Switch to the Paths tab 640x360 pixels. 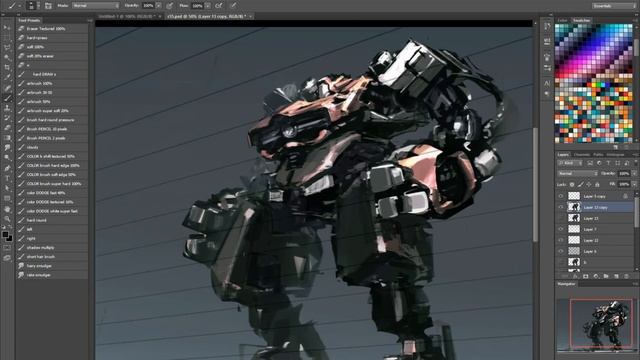click(x=598, y=155)
